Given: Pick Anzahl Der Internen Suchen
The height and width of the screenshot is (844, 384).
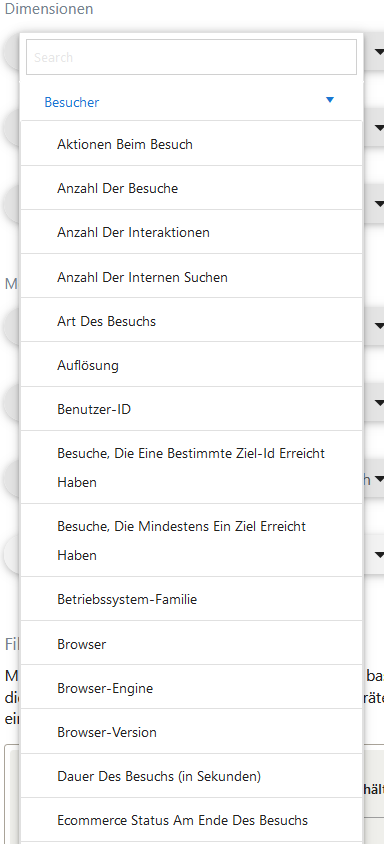Looking at the screenshot, I should pyautogui.click(x=191, y=277).
